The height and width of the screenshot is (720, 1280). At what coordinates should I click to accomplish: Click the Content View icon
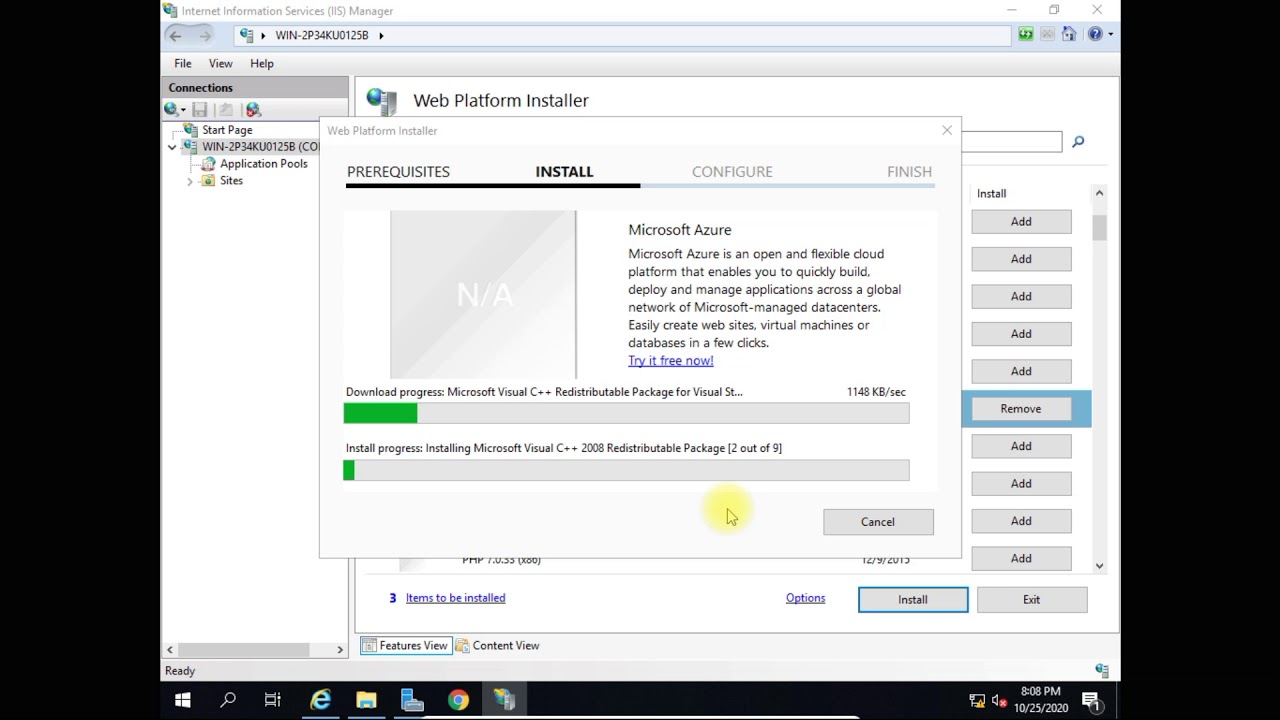point(462,646)
